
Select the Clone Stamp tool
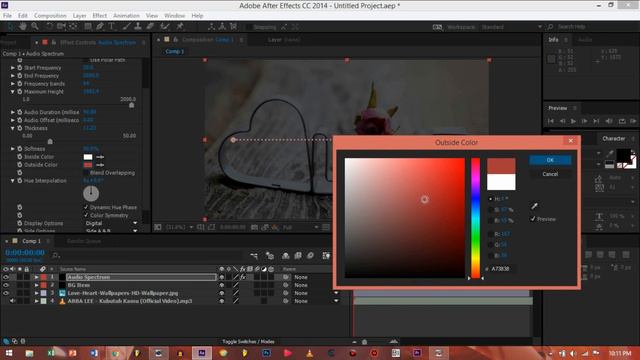click(138, 27)
